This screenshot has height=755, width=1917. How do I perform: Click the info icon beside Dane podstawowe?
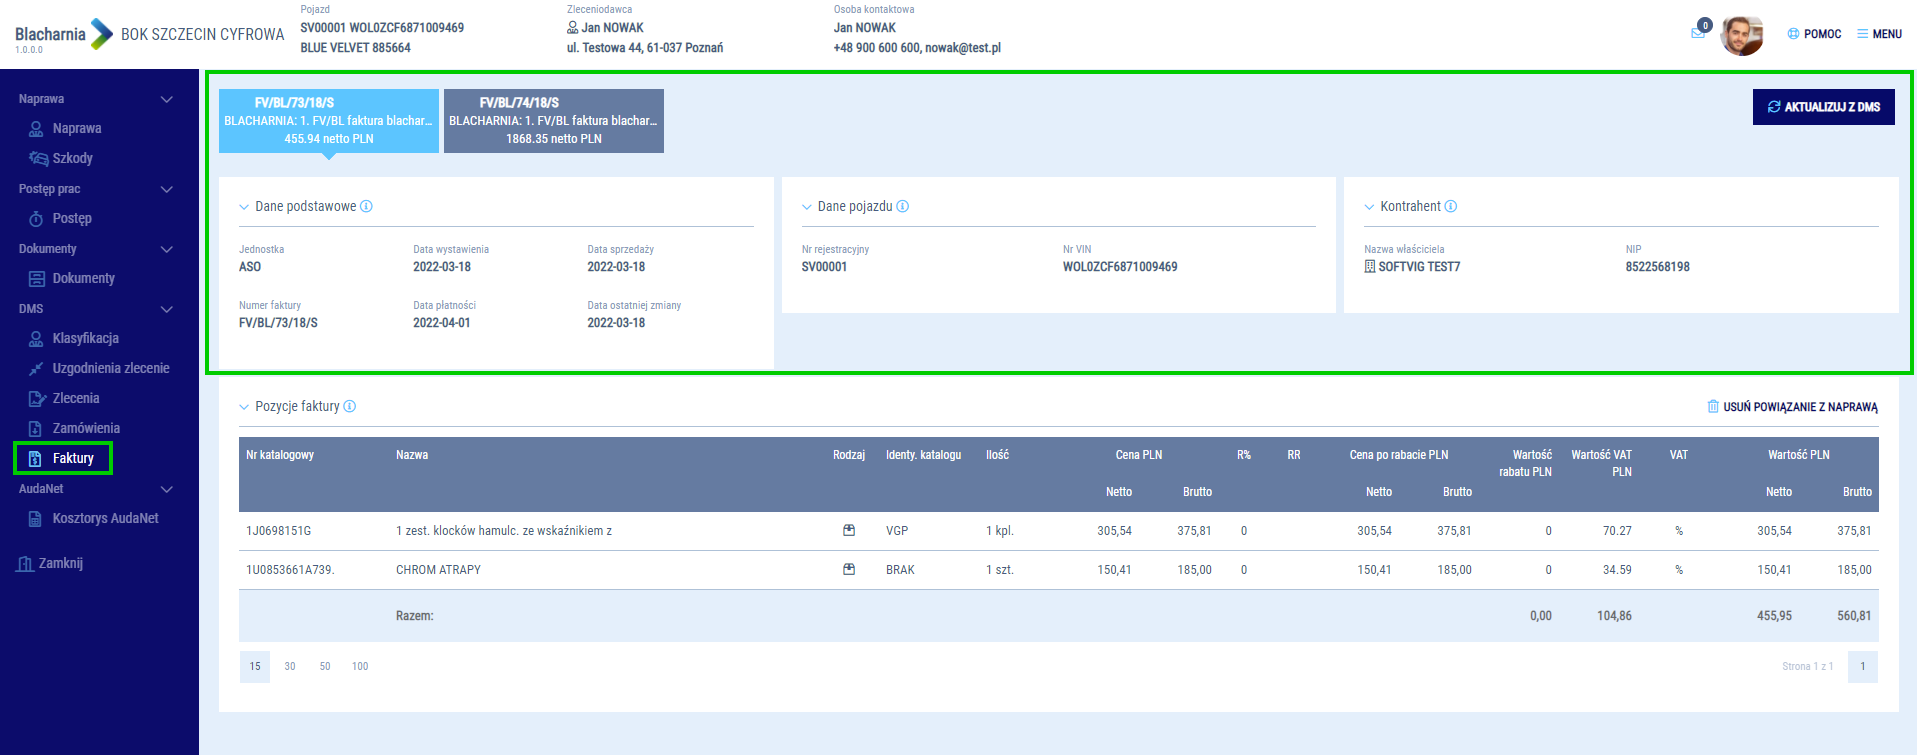pyautogui.click(x=366, y=207)
